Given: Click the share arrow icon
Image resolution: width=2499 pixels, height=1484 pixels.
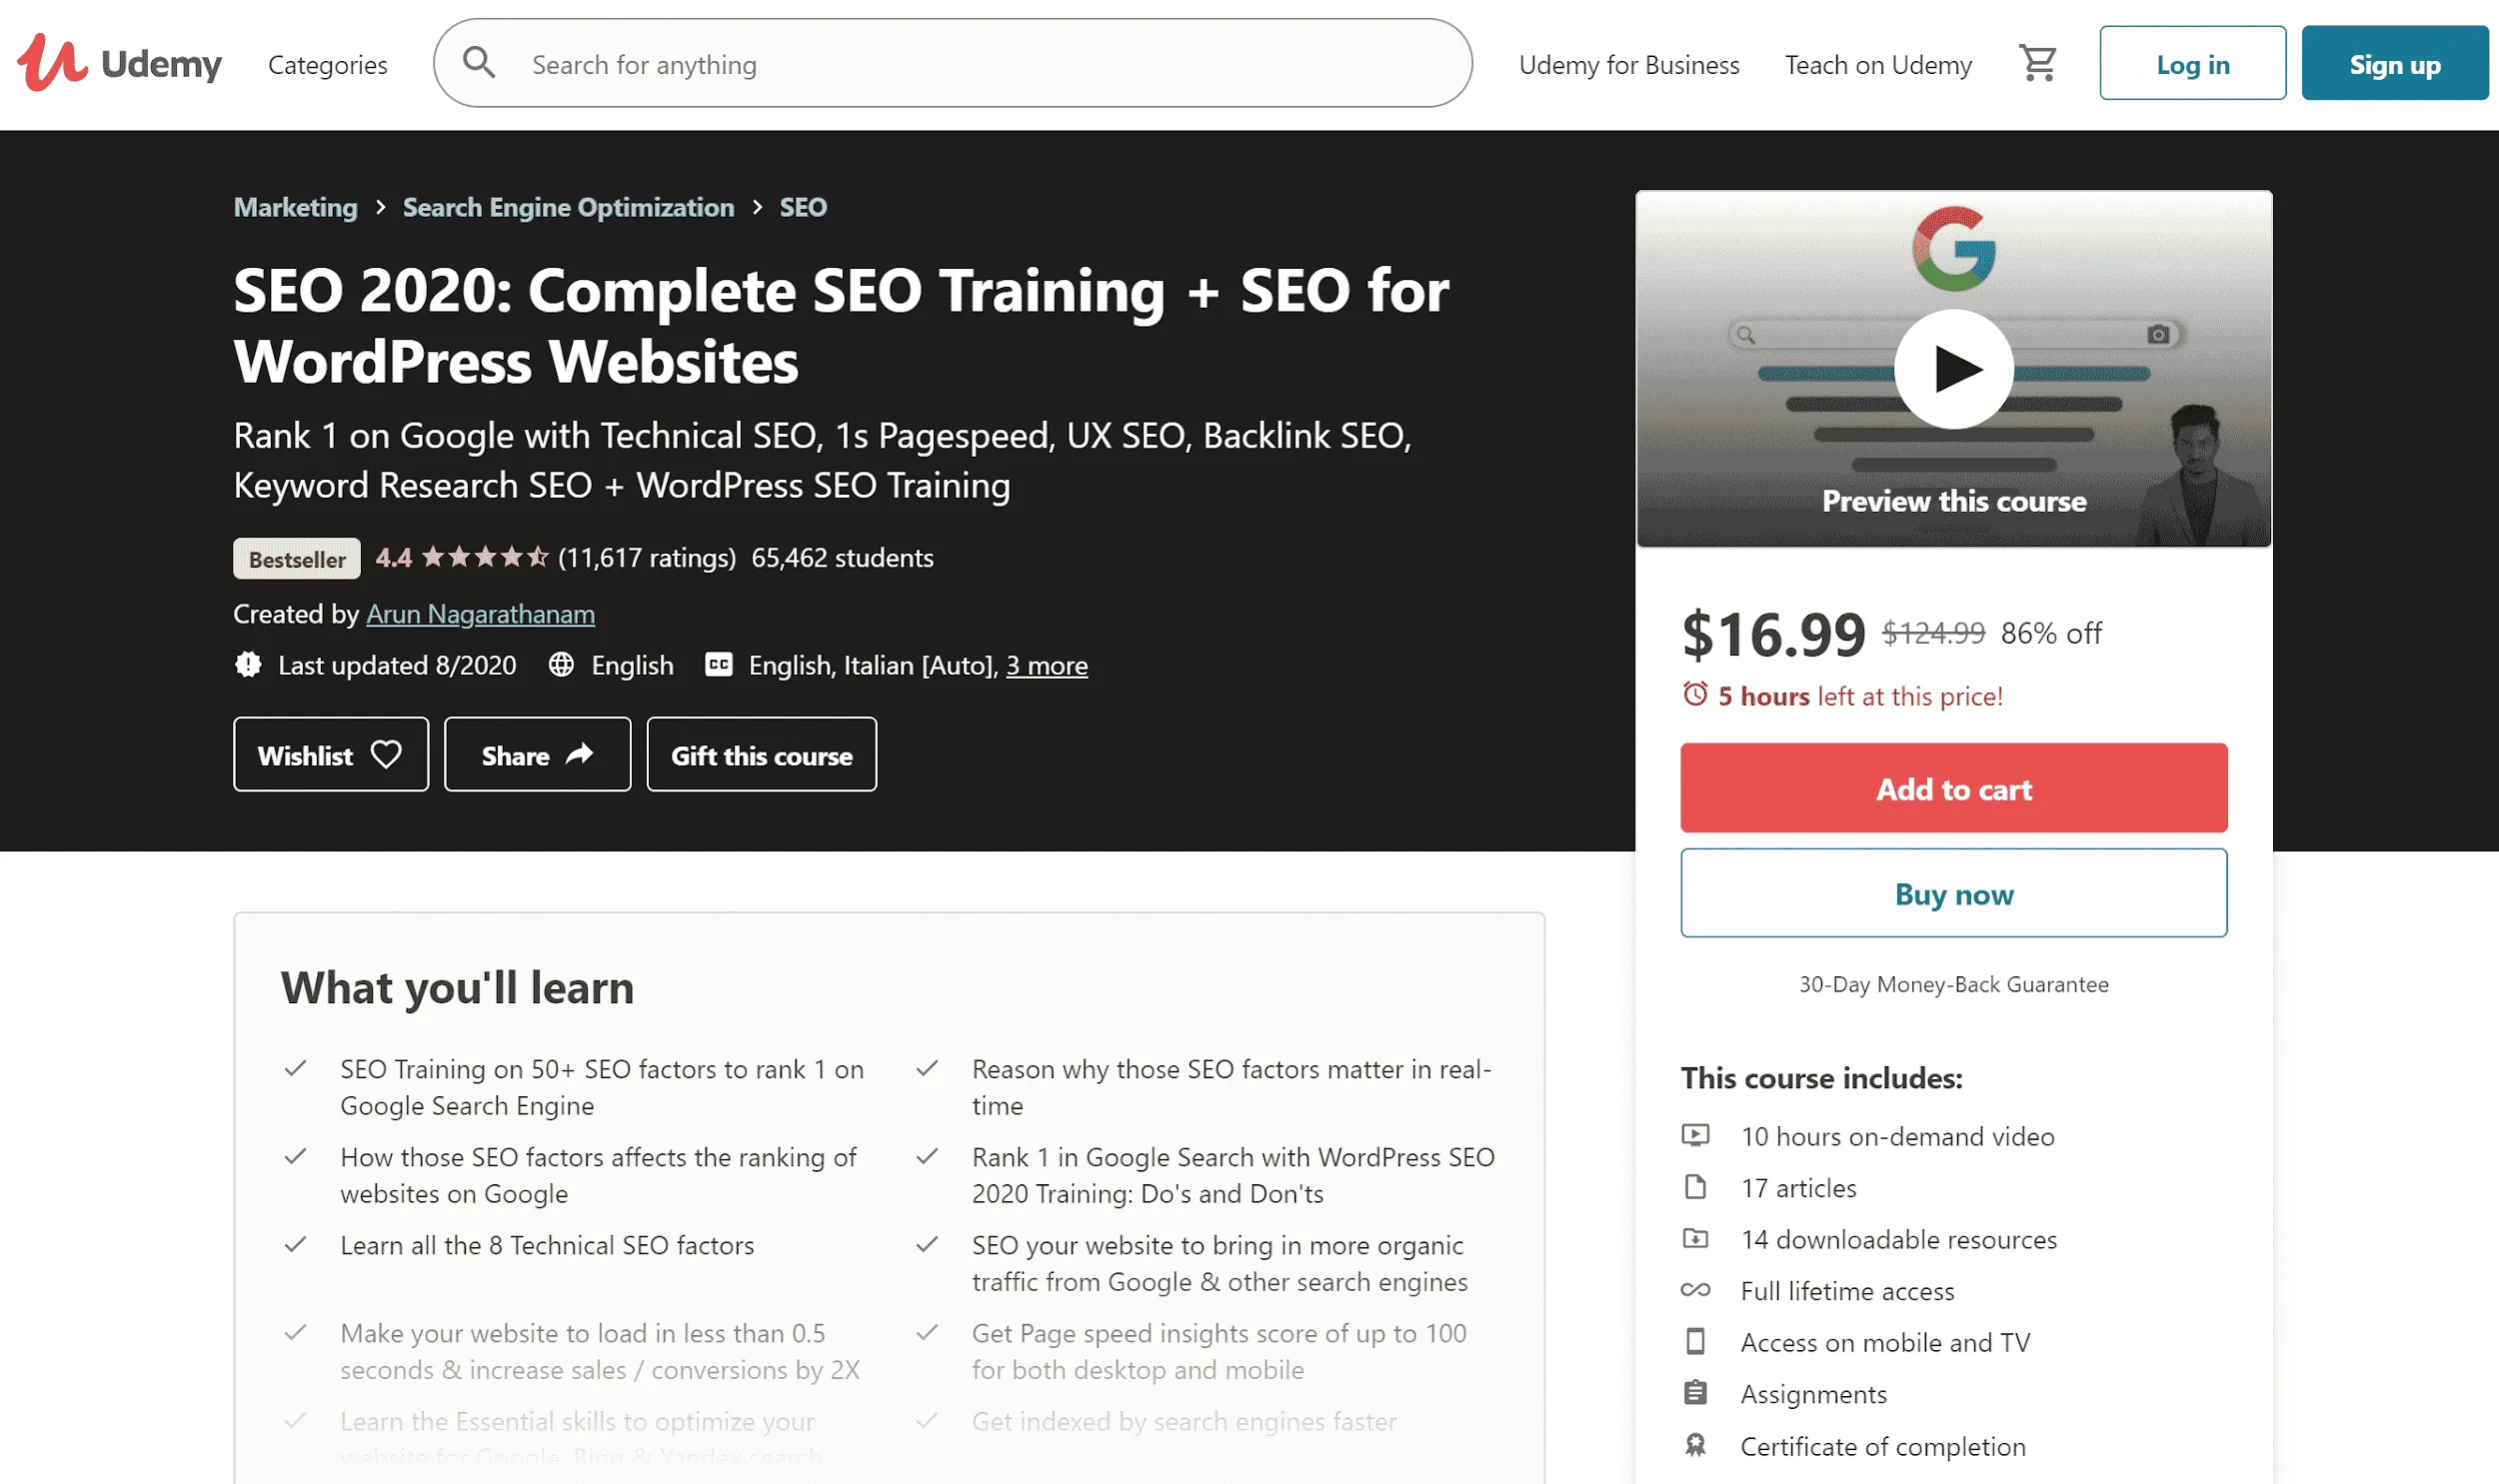Looking at the screenshot, I should point(580,754).
